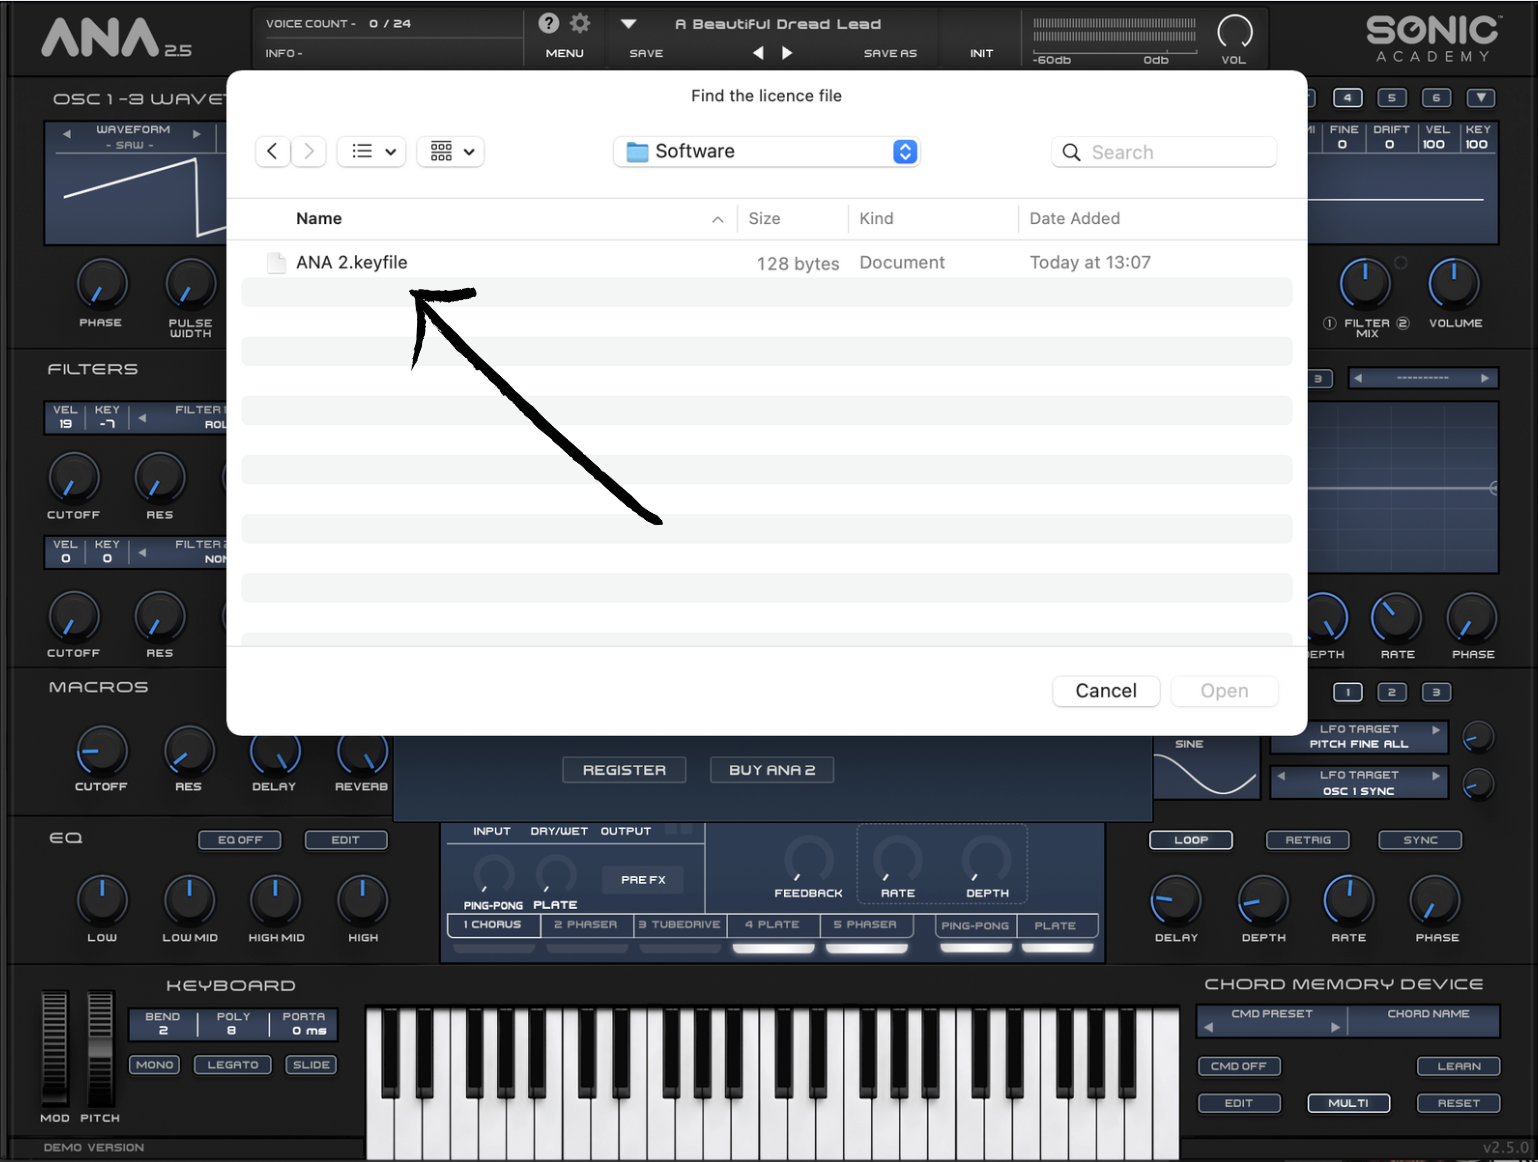Image resolution: width=1538 pixels, height=1162 pixels.
Task: Turn the VOL master knob
Action: (1234, 32)
